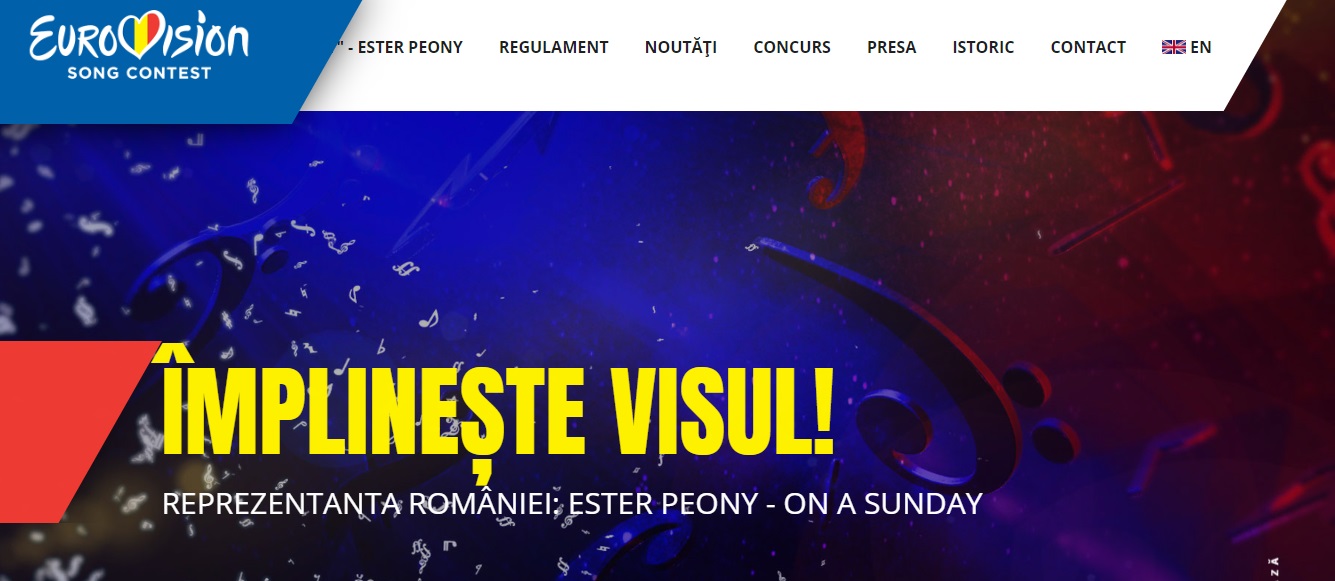
Task: Click the Eurovision Song Contest logo
Action: [x=139, y=46]
